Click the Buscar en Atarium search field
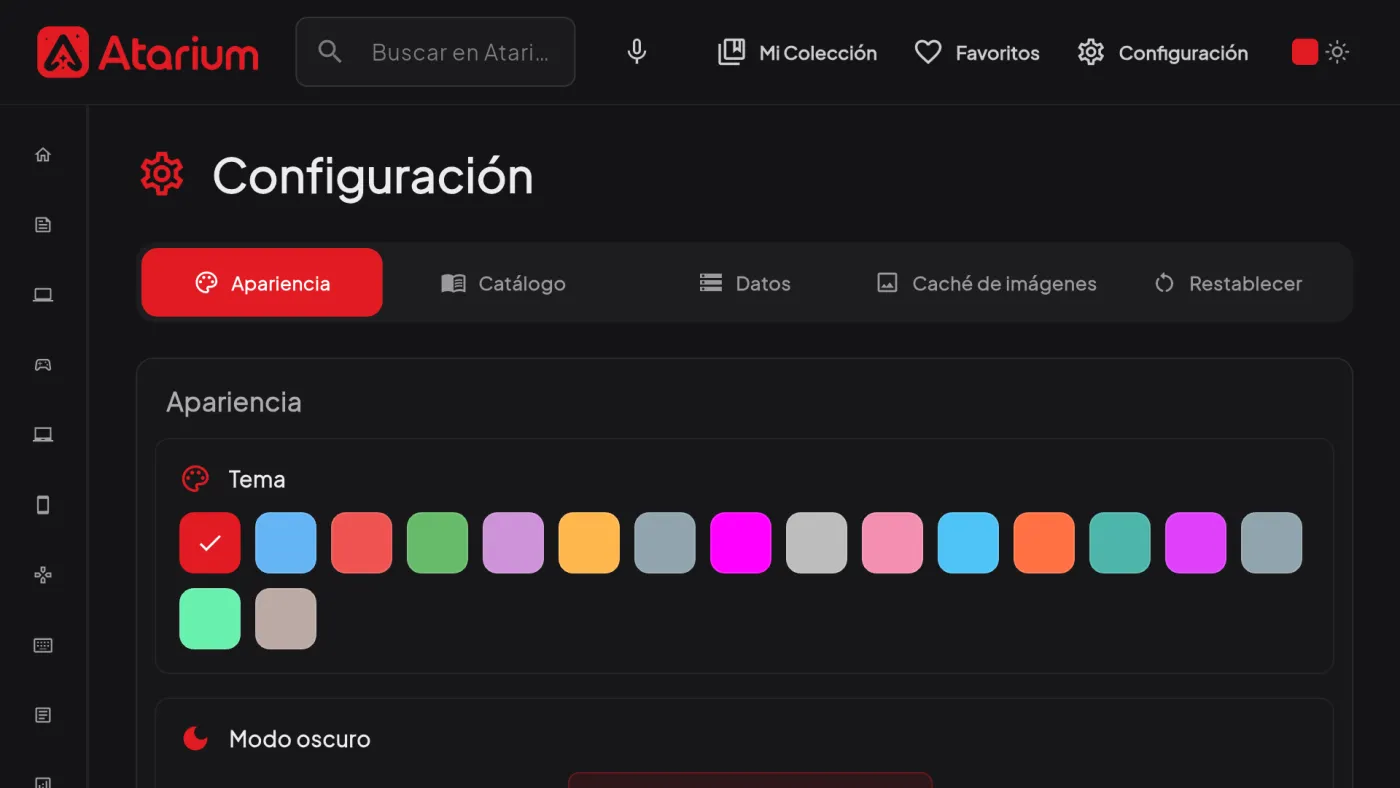Viewport: 1400px width, 788px height. [x=435, y=52]
